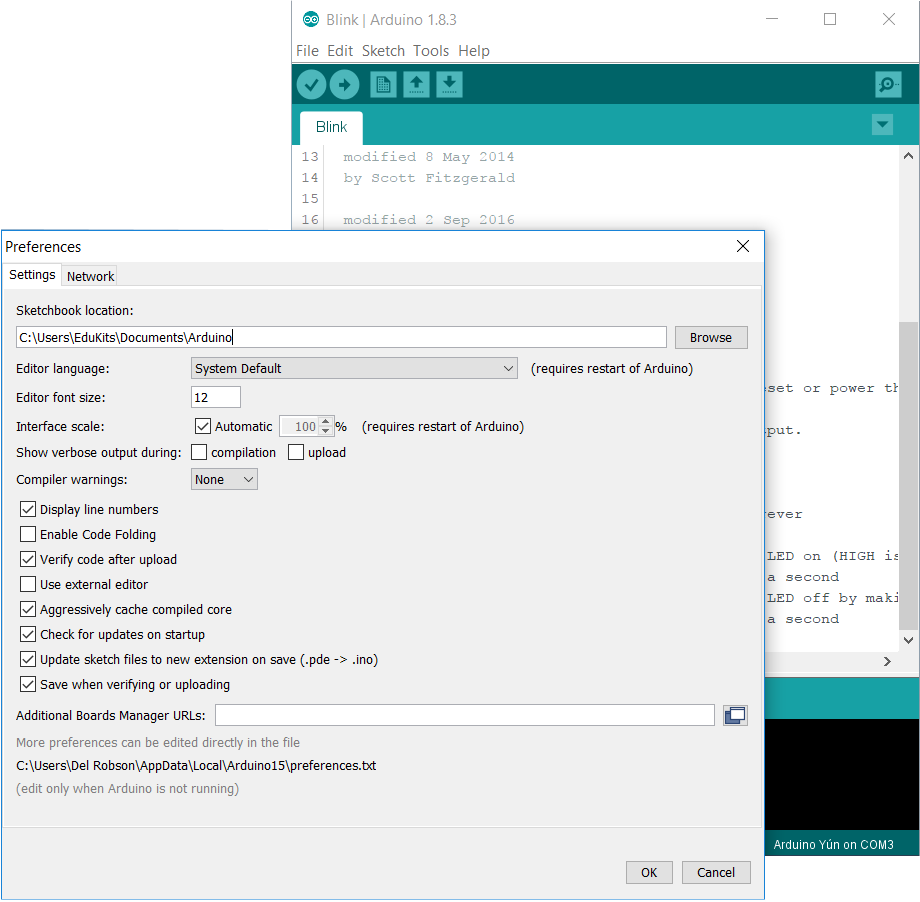The image size is (920, 902).
Task: Click the editor scroll up arrow
Action: click(908, 156)
